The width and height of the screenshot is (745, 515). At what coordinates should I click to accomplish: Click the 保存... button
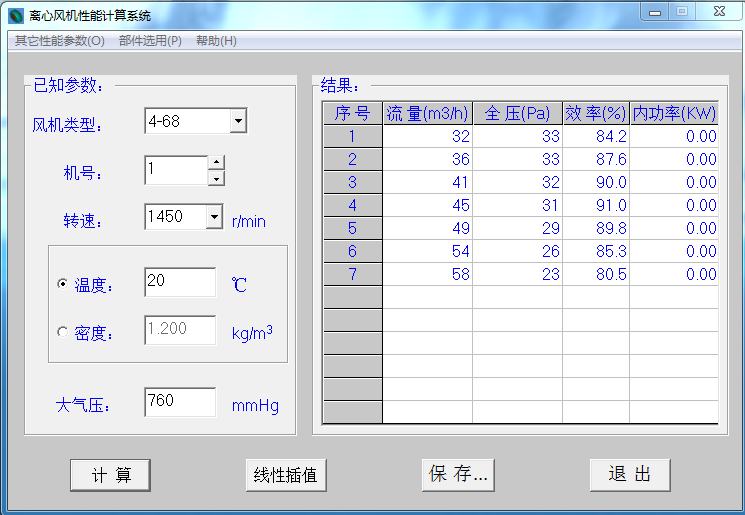click(x=458, y=475)
